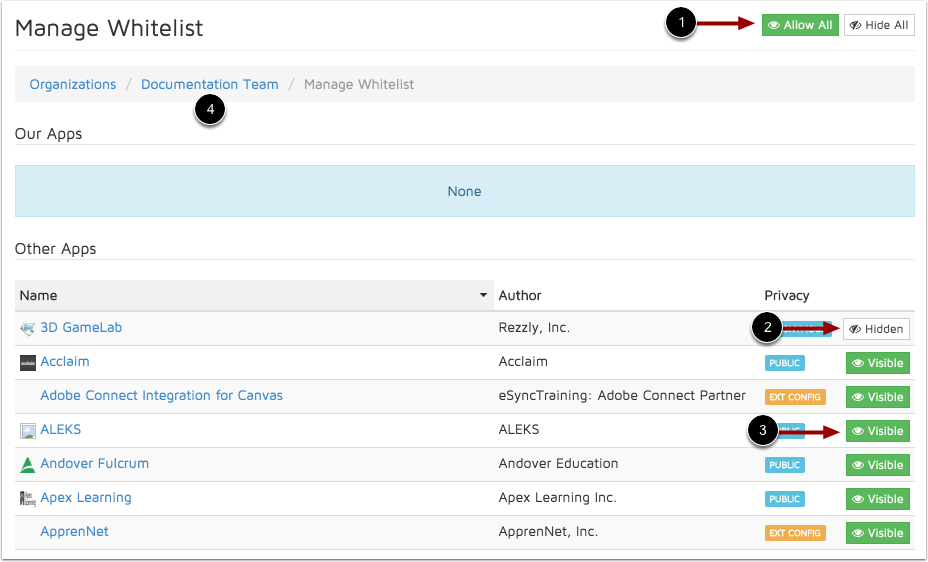
Task: Select author text ApprenNet, Inc.
Action: 548,531
